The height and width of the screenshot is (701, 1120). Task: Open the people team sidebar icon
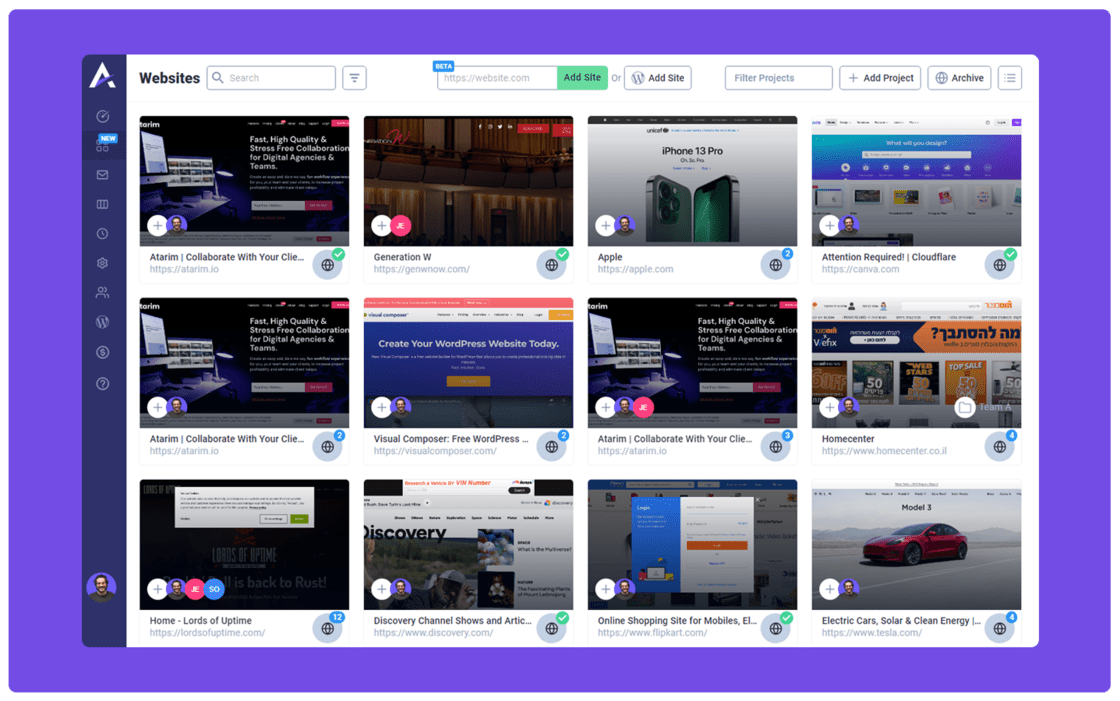[103, 292]
